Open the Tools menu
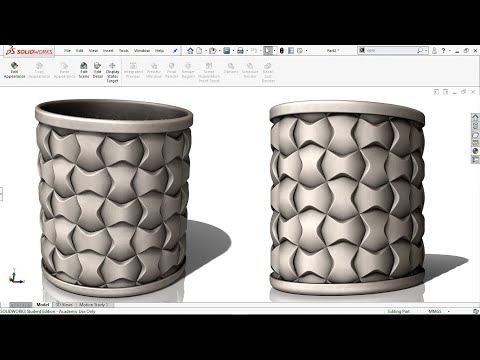This screenshot has height=360, width=480. [x=124, y=51]
